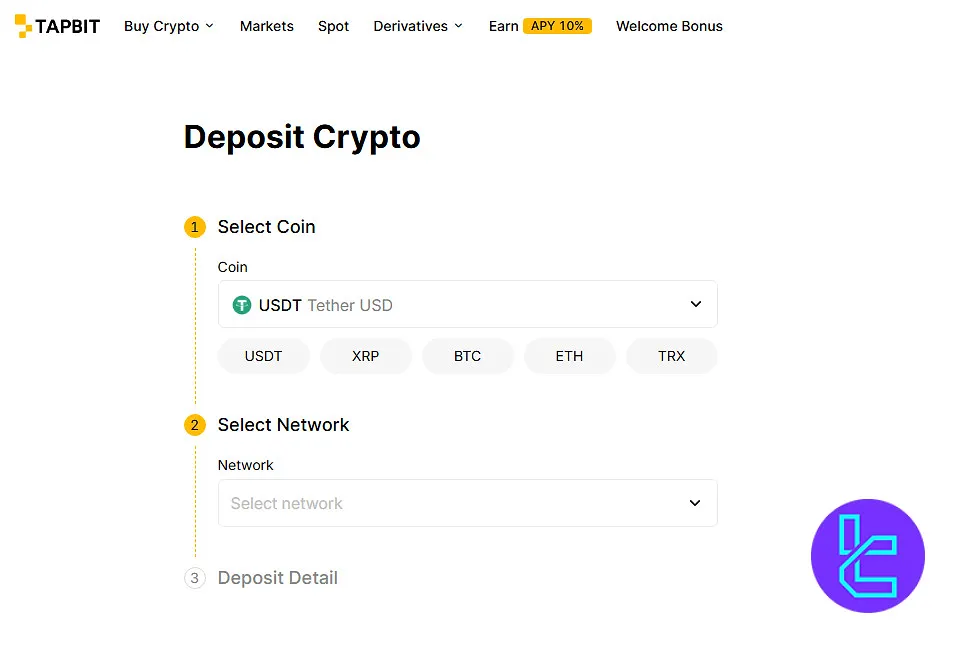Open the Earn menu item
The height and width of the screenshot is (648, 960).
(x=503, y=26)
